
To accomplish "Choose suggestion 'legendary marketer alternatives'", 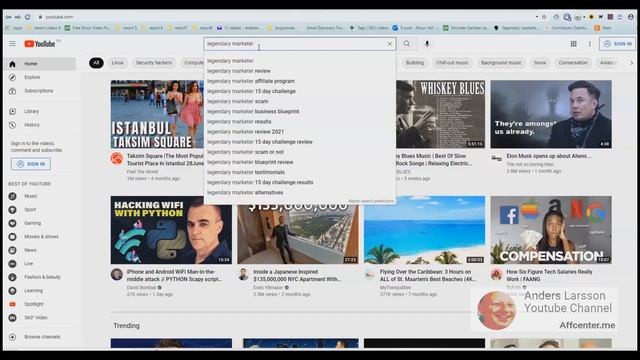I will [x=300, y=193].
